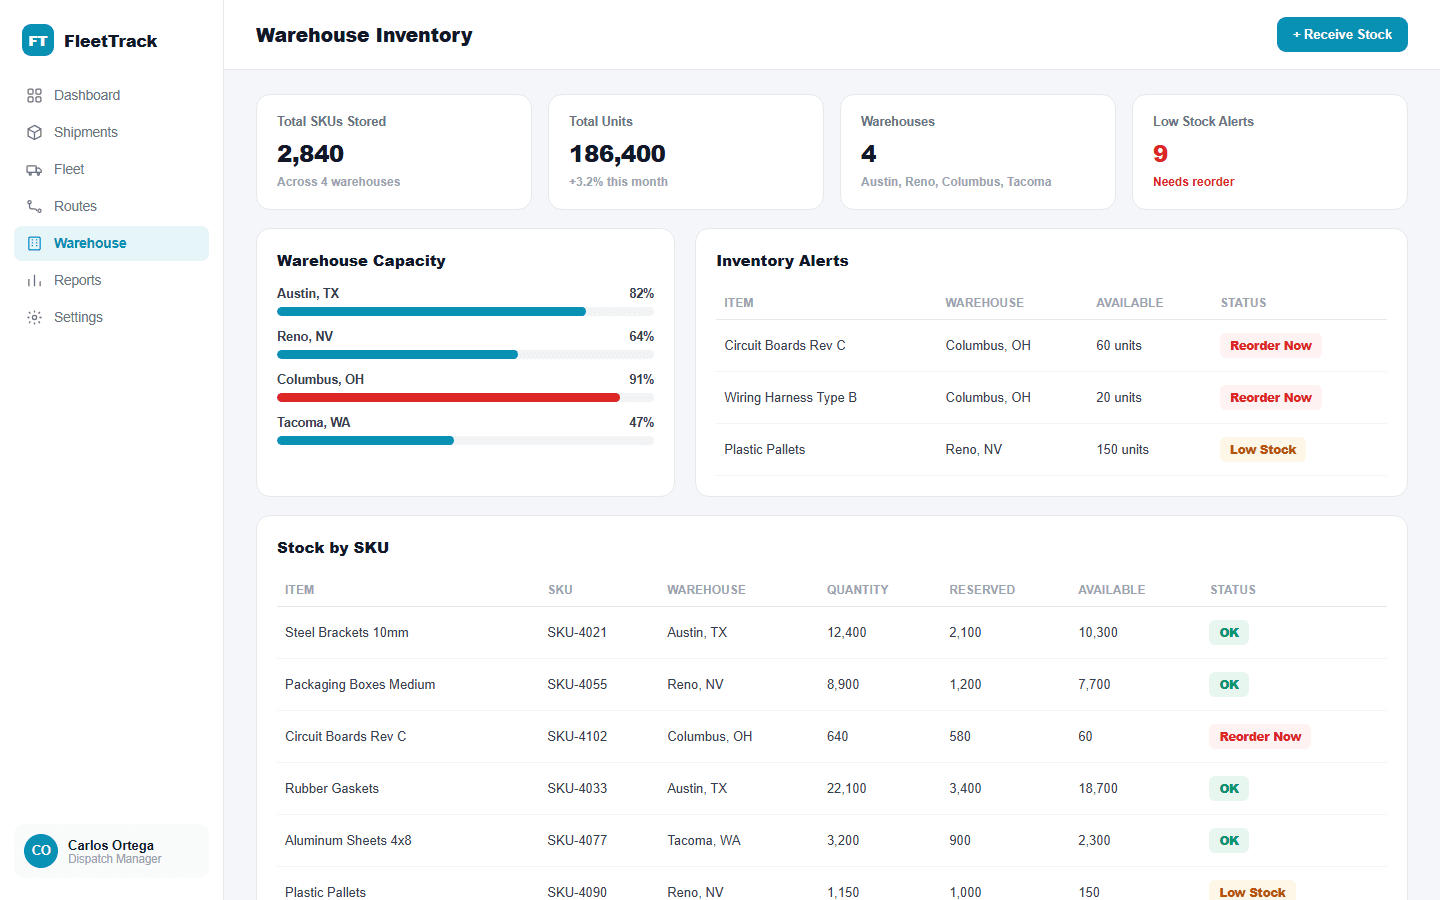Click the Fleet truck icon
This screenshot has height=900, width=1440.
click(x=34, y=169)
